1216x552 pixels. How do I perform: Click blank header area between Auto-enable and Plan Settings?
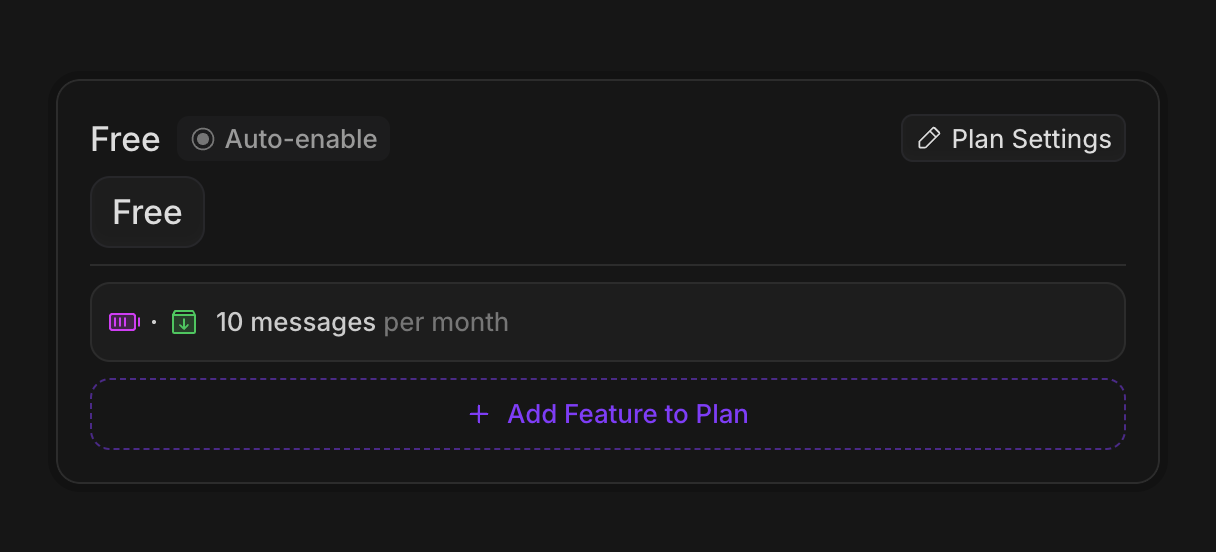click(x=640, y=139)
